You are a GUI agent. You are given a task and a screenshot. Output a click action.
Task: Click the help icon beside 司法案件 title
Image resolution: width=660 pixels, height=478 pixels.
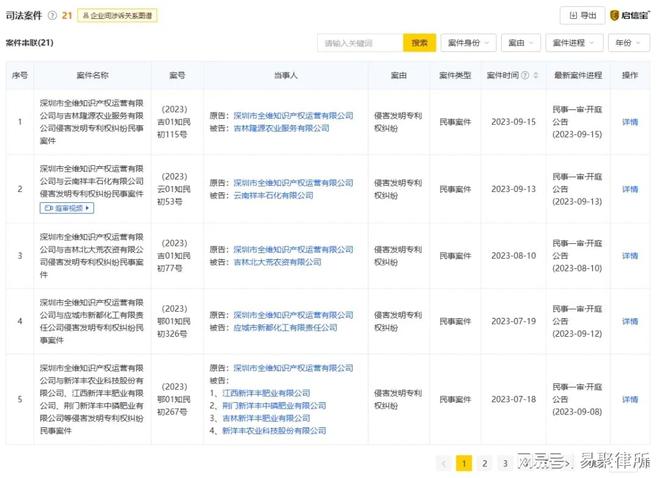[52, 16]
